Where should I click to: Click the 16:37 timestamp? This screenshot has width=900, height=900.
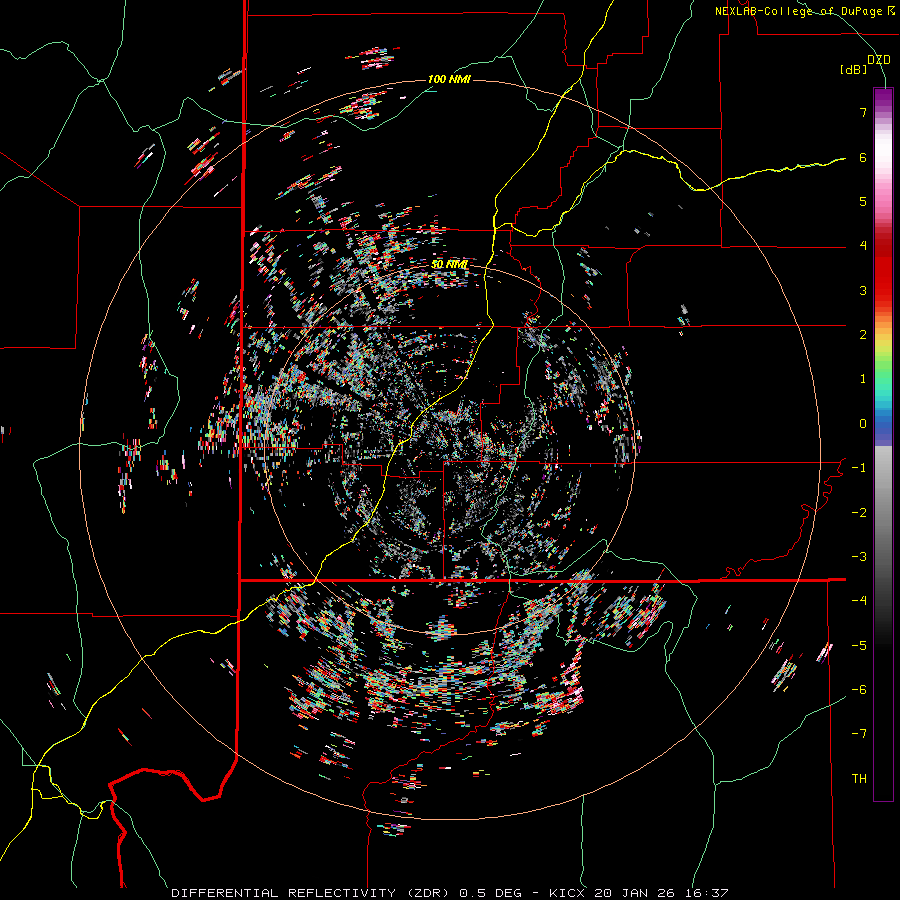pyautogui.click(x=705, y=893)
